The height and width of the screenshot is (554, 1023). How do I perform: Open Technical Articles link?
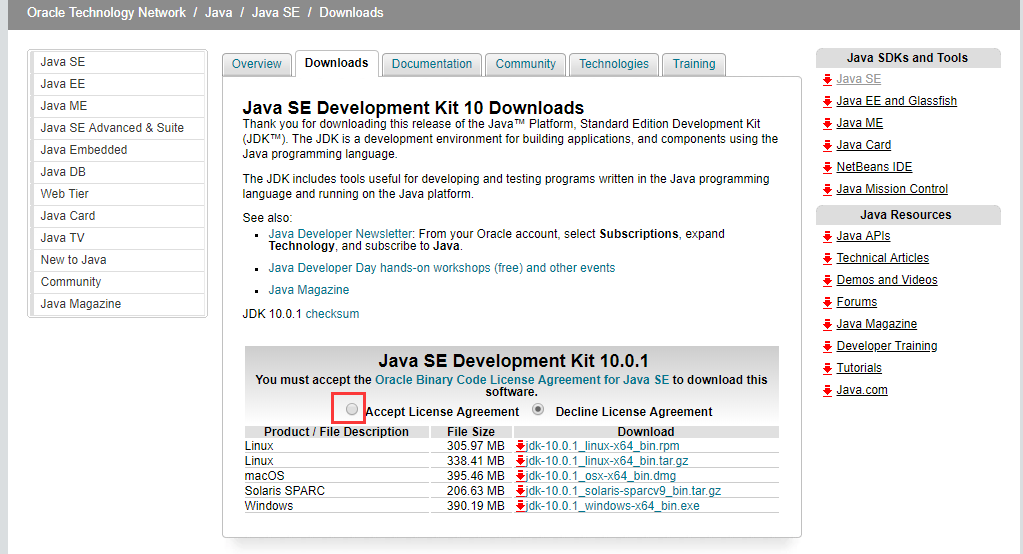(x=883, y=258)
